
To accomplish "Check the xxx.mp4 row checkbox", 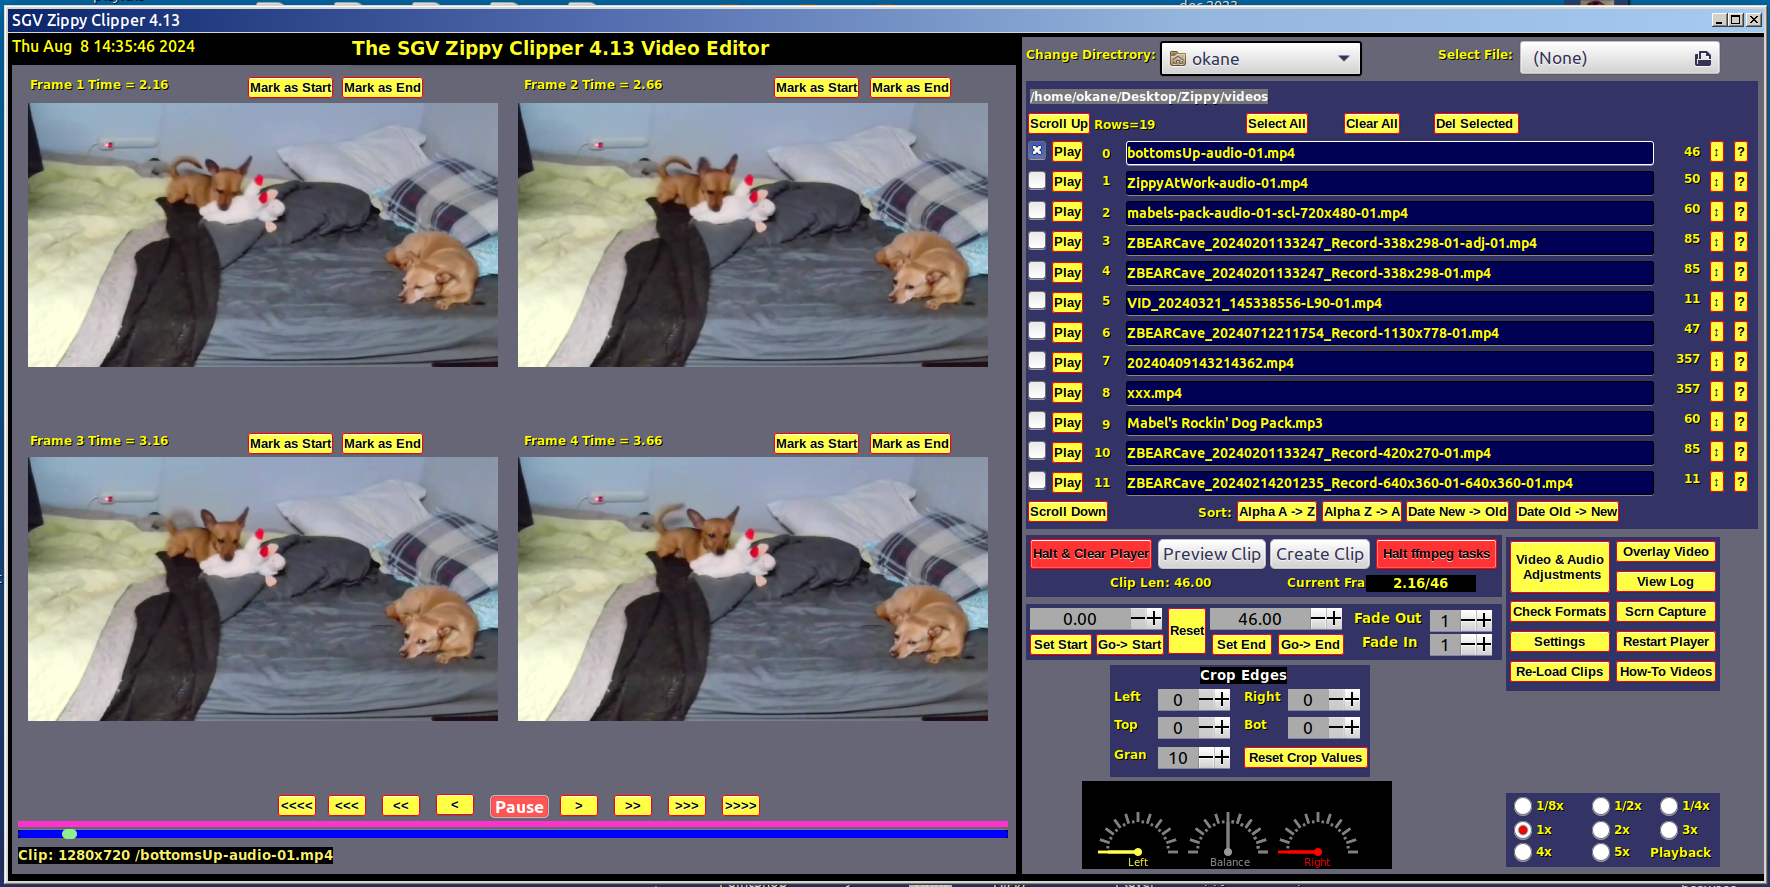I will 1037,390.
